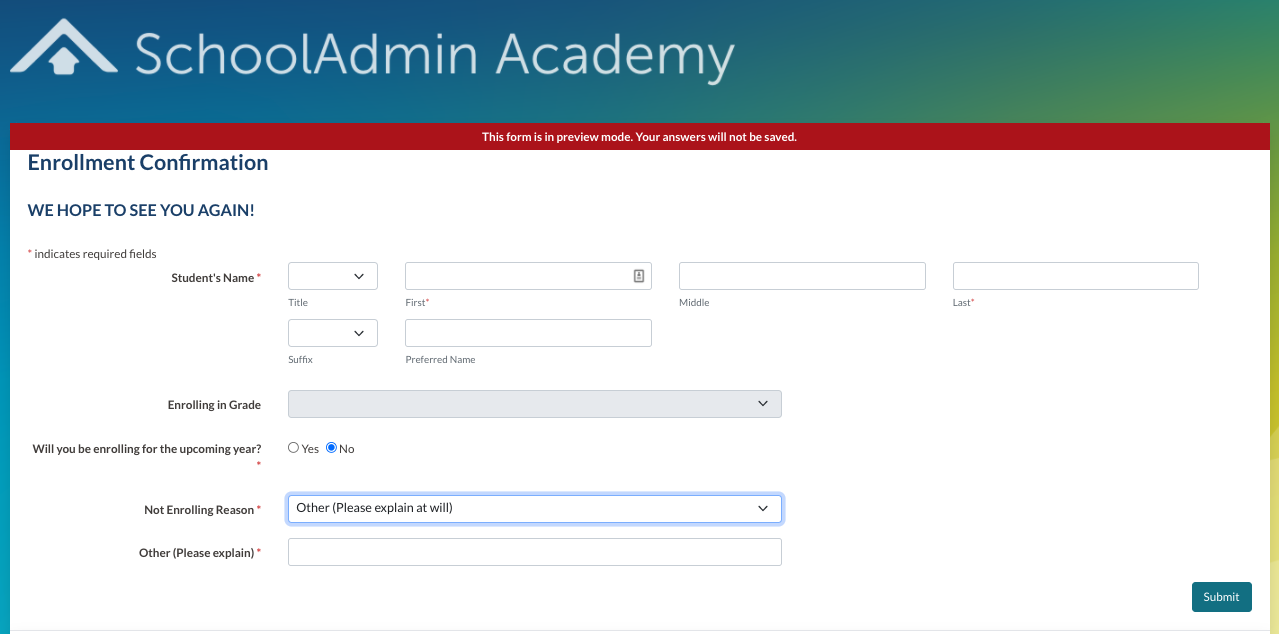Click the Preferred Name input field
Viewport: 1279px width, 634px height.
tap(527, 332)
